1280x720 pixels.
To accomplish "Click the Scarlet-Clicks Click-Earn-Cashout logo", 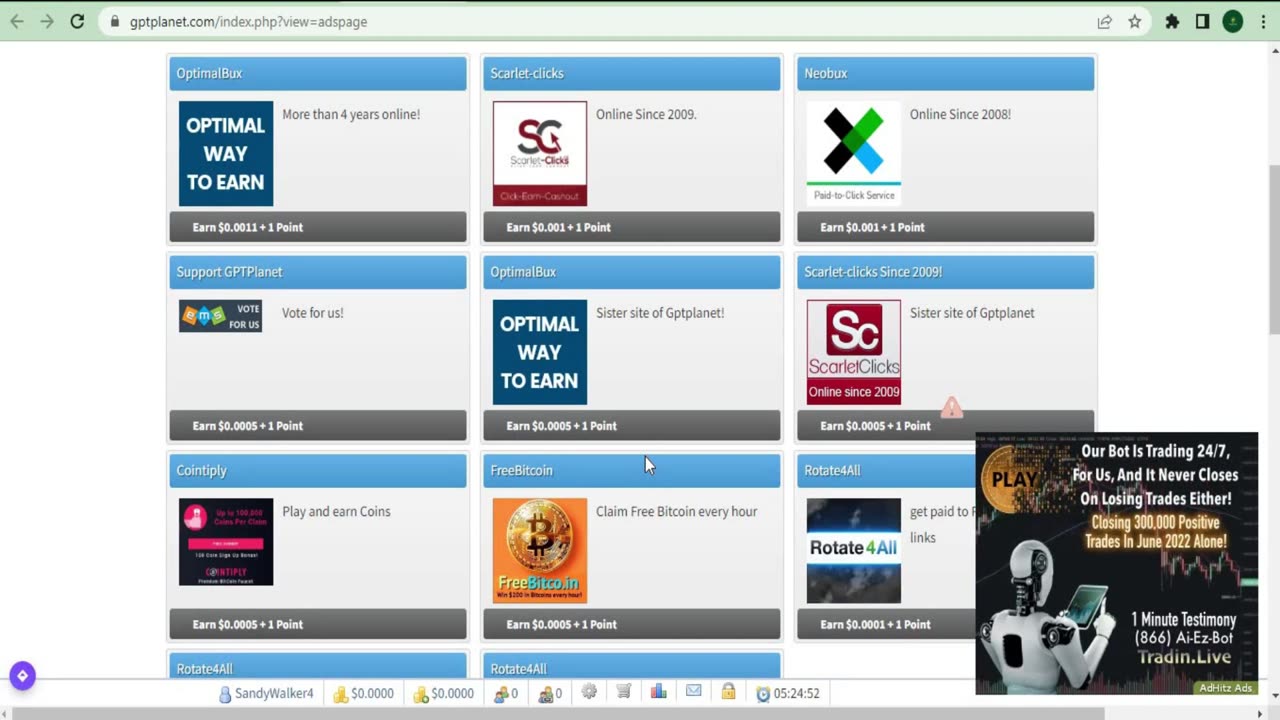I will [540, 153].
